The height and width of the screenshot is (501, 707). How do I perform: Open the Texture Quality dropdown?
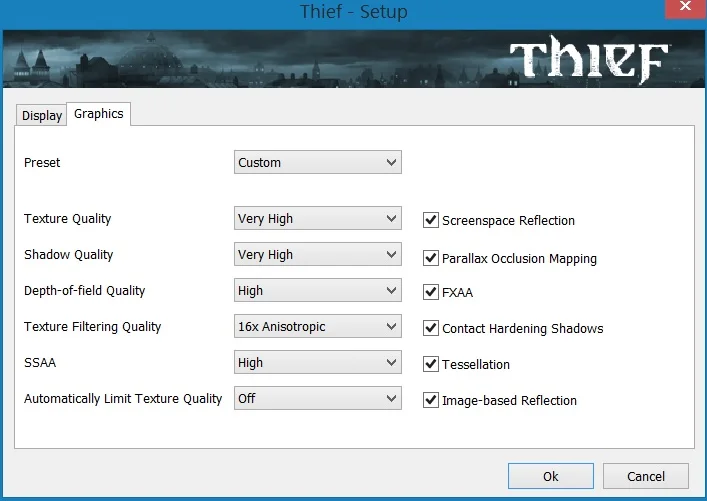coord(317,218)
